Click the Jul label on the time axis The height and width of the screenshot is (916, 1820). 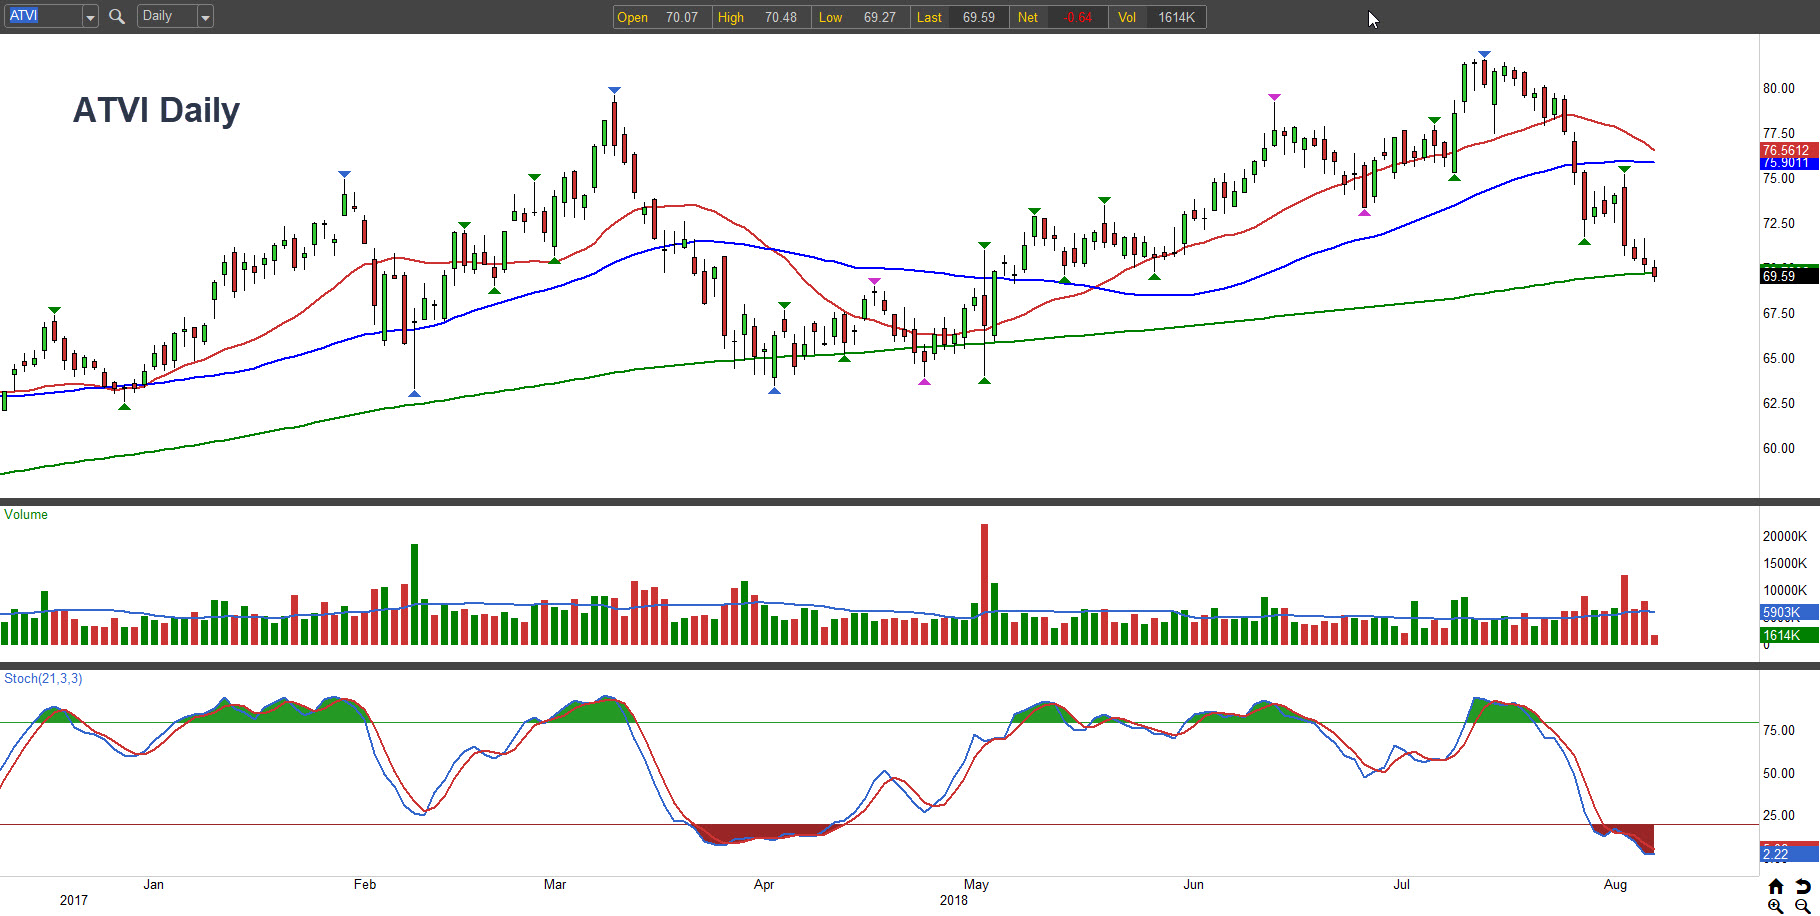coord(1402,884)
